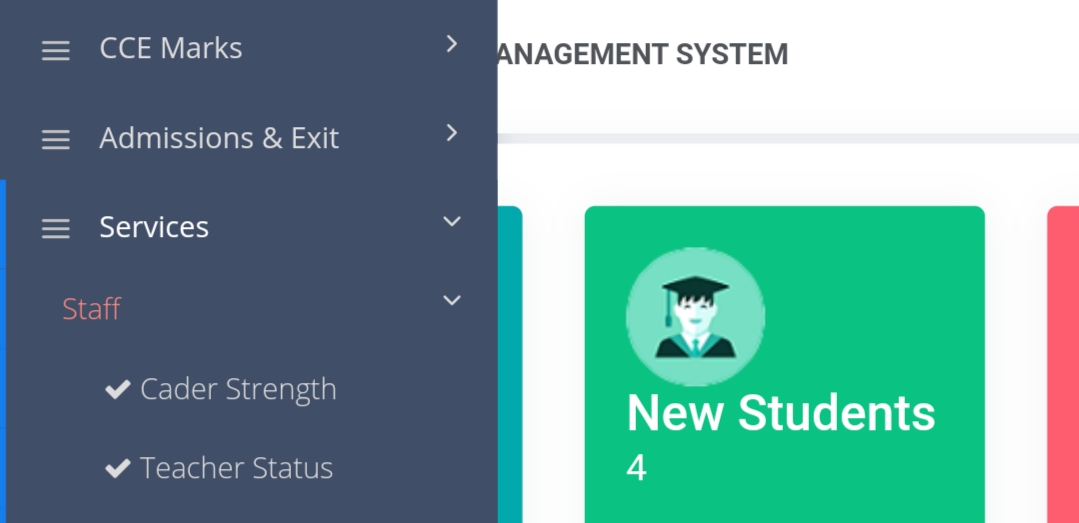The height and width of the screenshot is (523, 1079).
Task: Open the CCE Marks menu item
Action: click(x=171, y=48)
